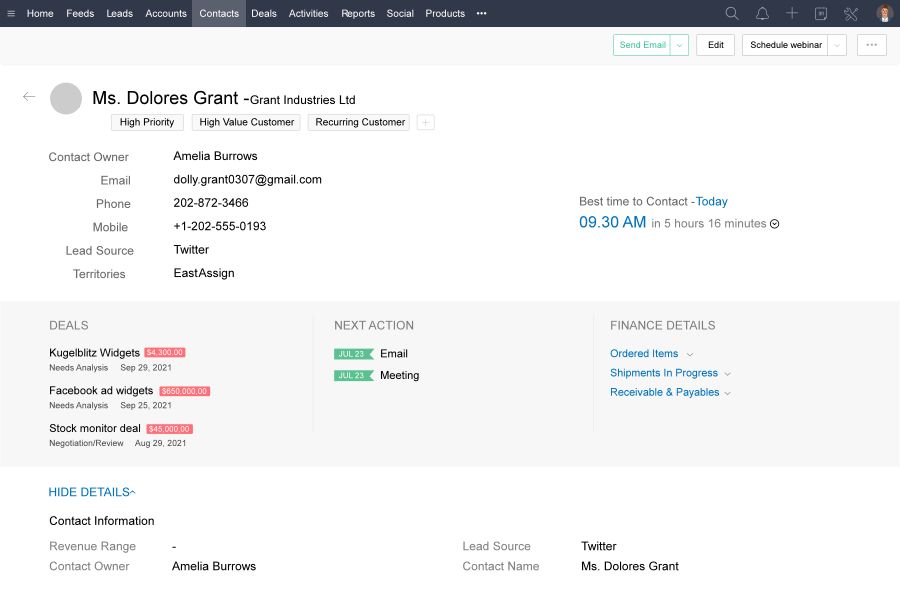Click the Edit button

pos(714,44)
